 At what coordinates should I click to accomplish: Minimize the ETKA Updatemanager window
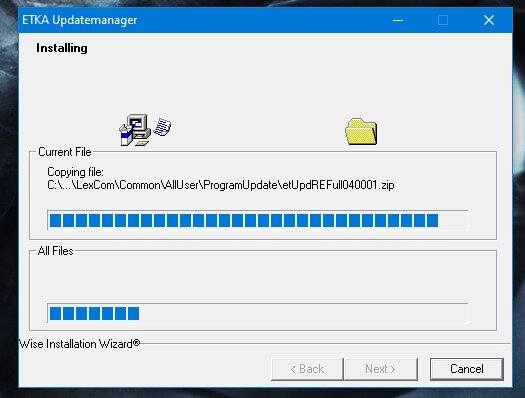(398, 20)
